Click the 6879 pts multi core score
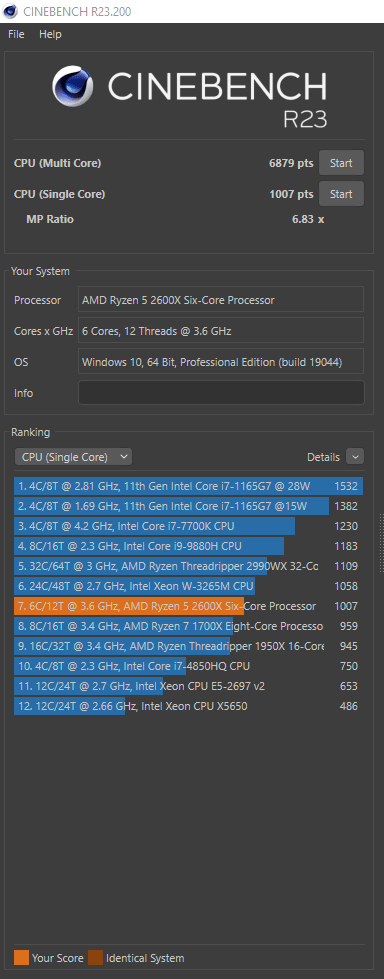Viewport: 384px width, 979px height. pos(291,164)
